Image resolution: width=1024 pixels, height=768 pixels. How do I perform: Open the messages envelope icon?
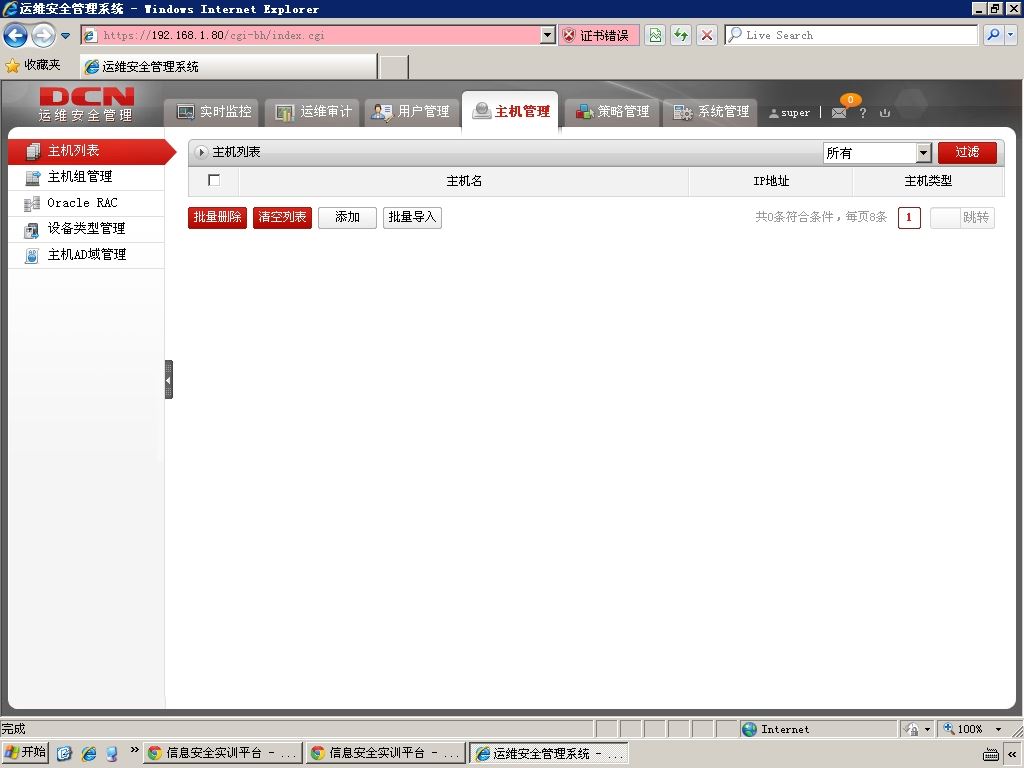[839, 113]
